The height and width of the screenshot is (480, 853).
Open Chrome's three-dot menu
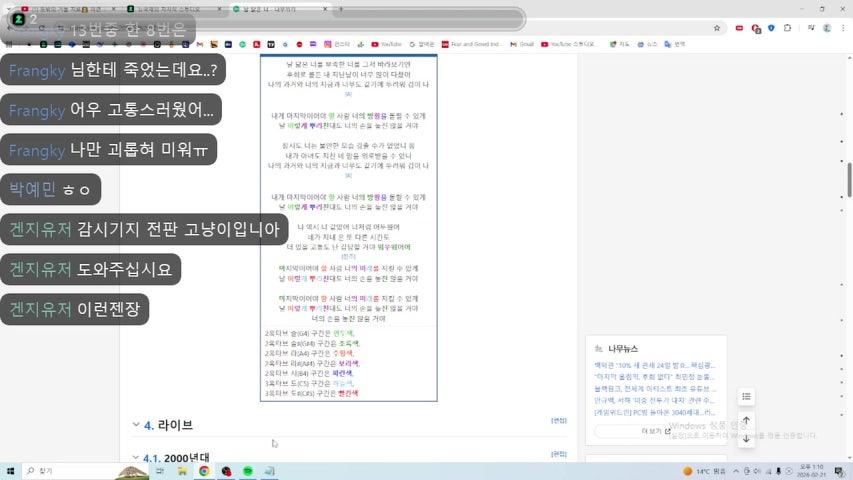click(843, 28)
